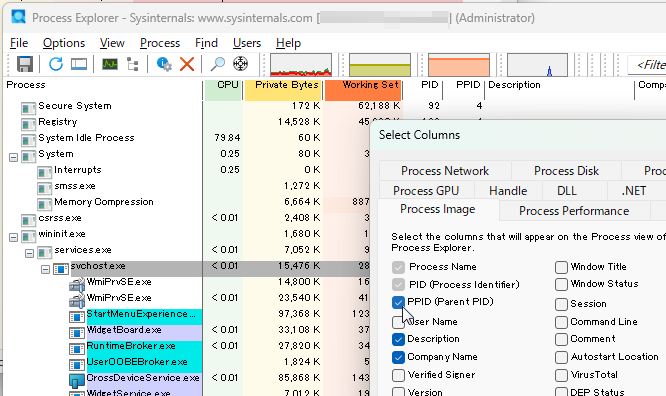Collapse the svchost.exe tree node
The image size is (666, 396).
point(45,269)
